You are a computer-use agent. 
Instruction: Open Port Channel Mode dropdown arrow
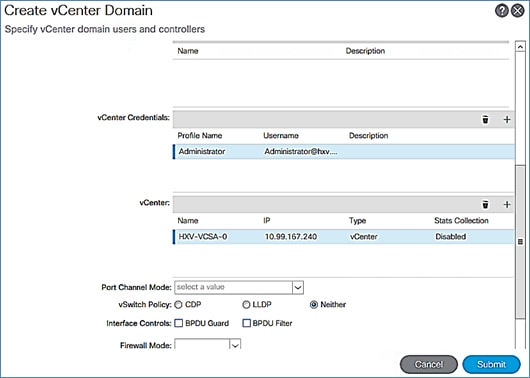[x=298, y=287]
